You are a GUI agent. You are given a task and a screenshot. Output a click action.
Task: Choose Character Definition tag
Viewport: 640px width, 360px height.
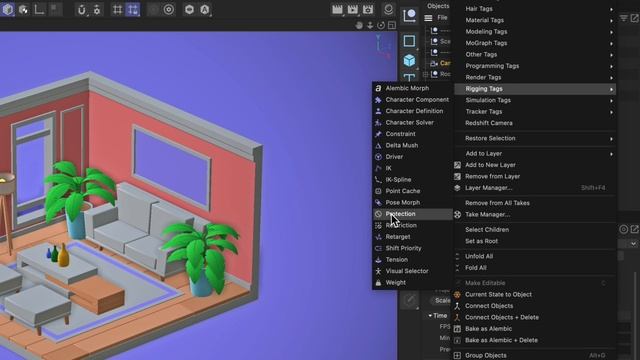click(x=412, y=111)
